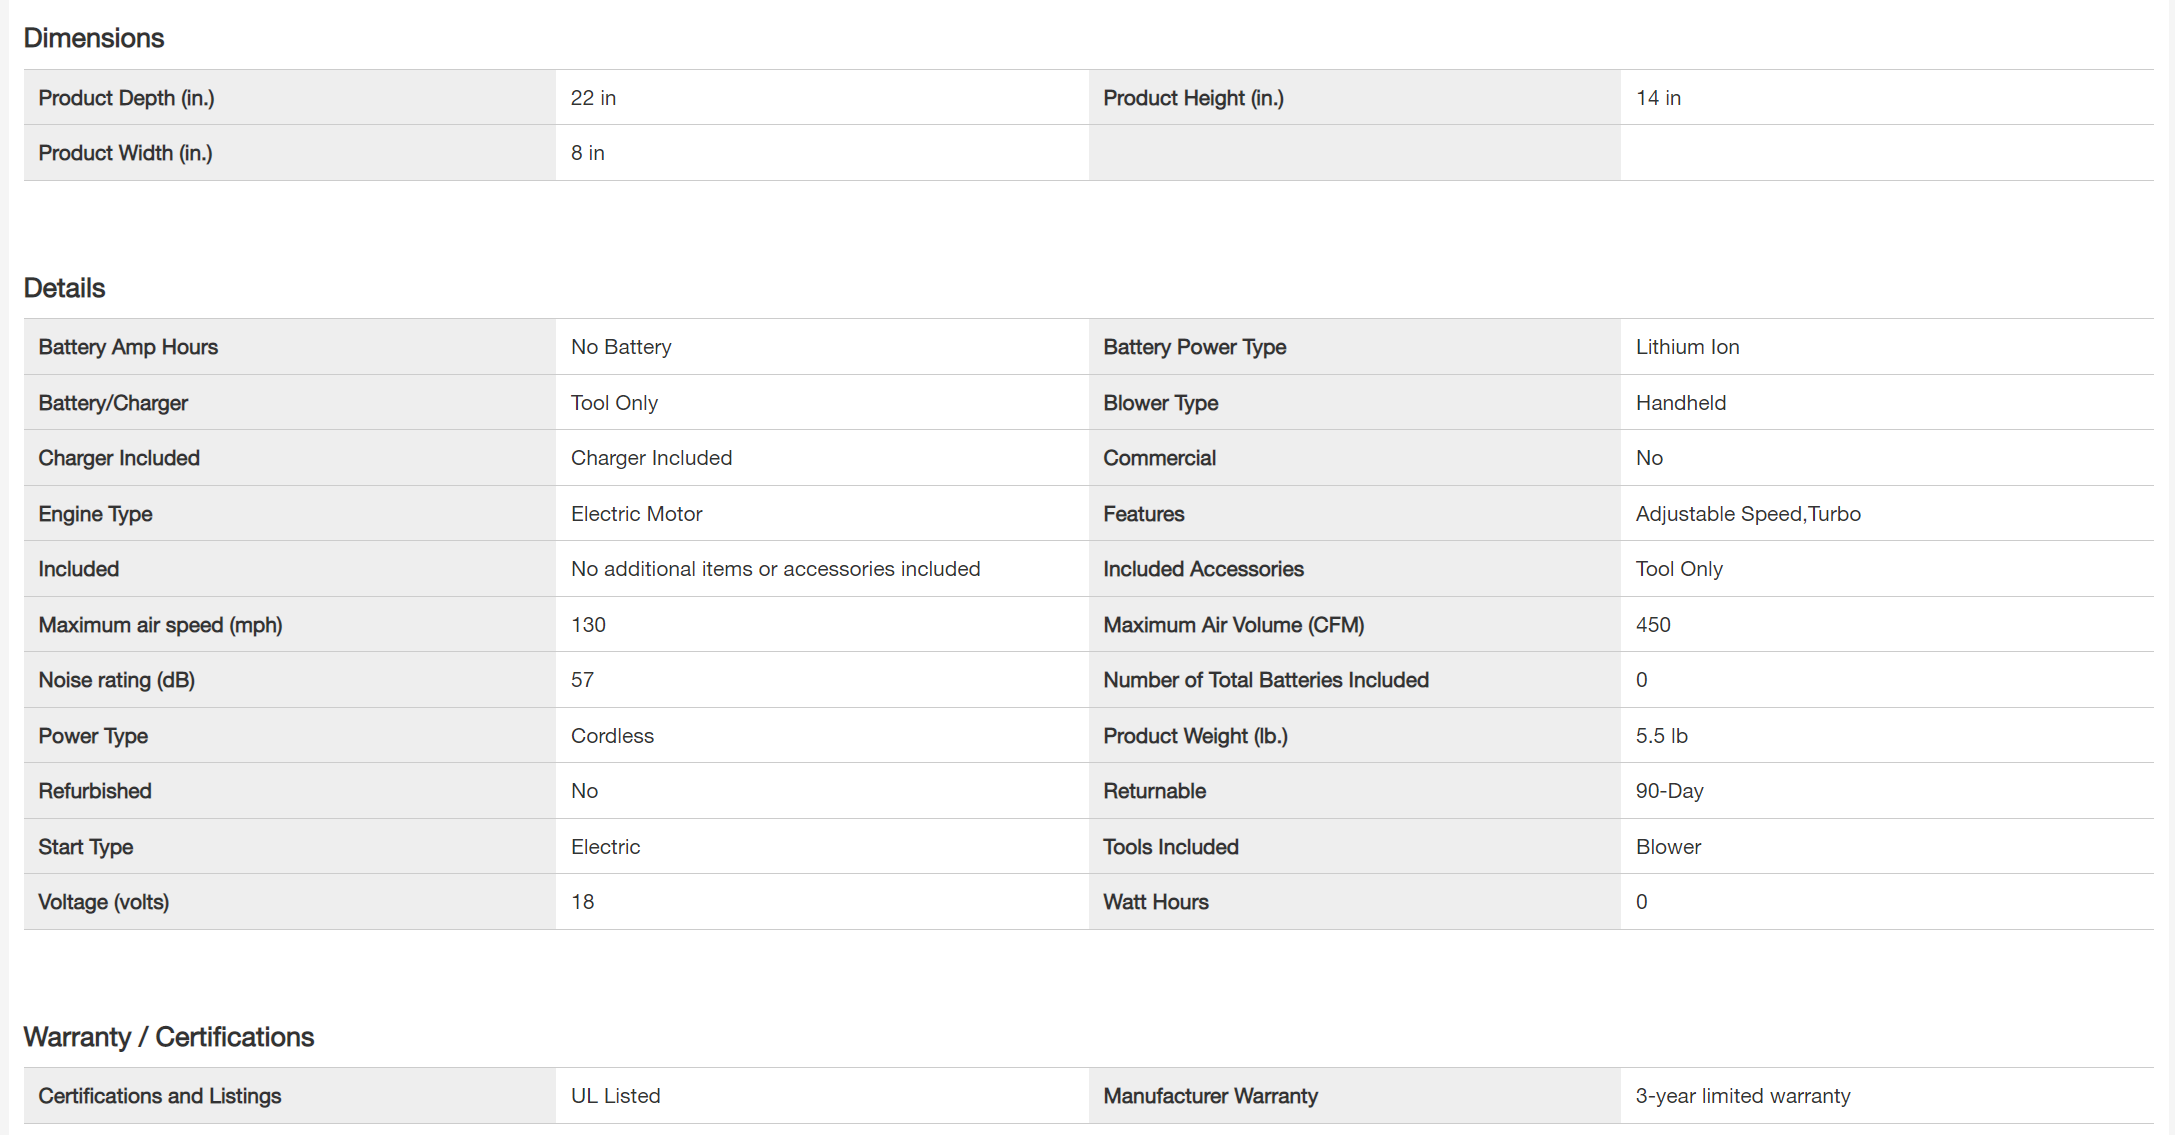Select the Warranty / Certifications heading
Image resolution: width=2175 pixels, height=1135 pixels.
click(168, 1037)
